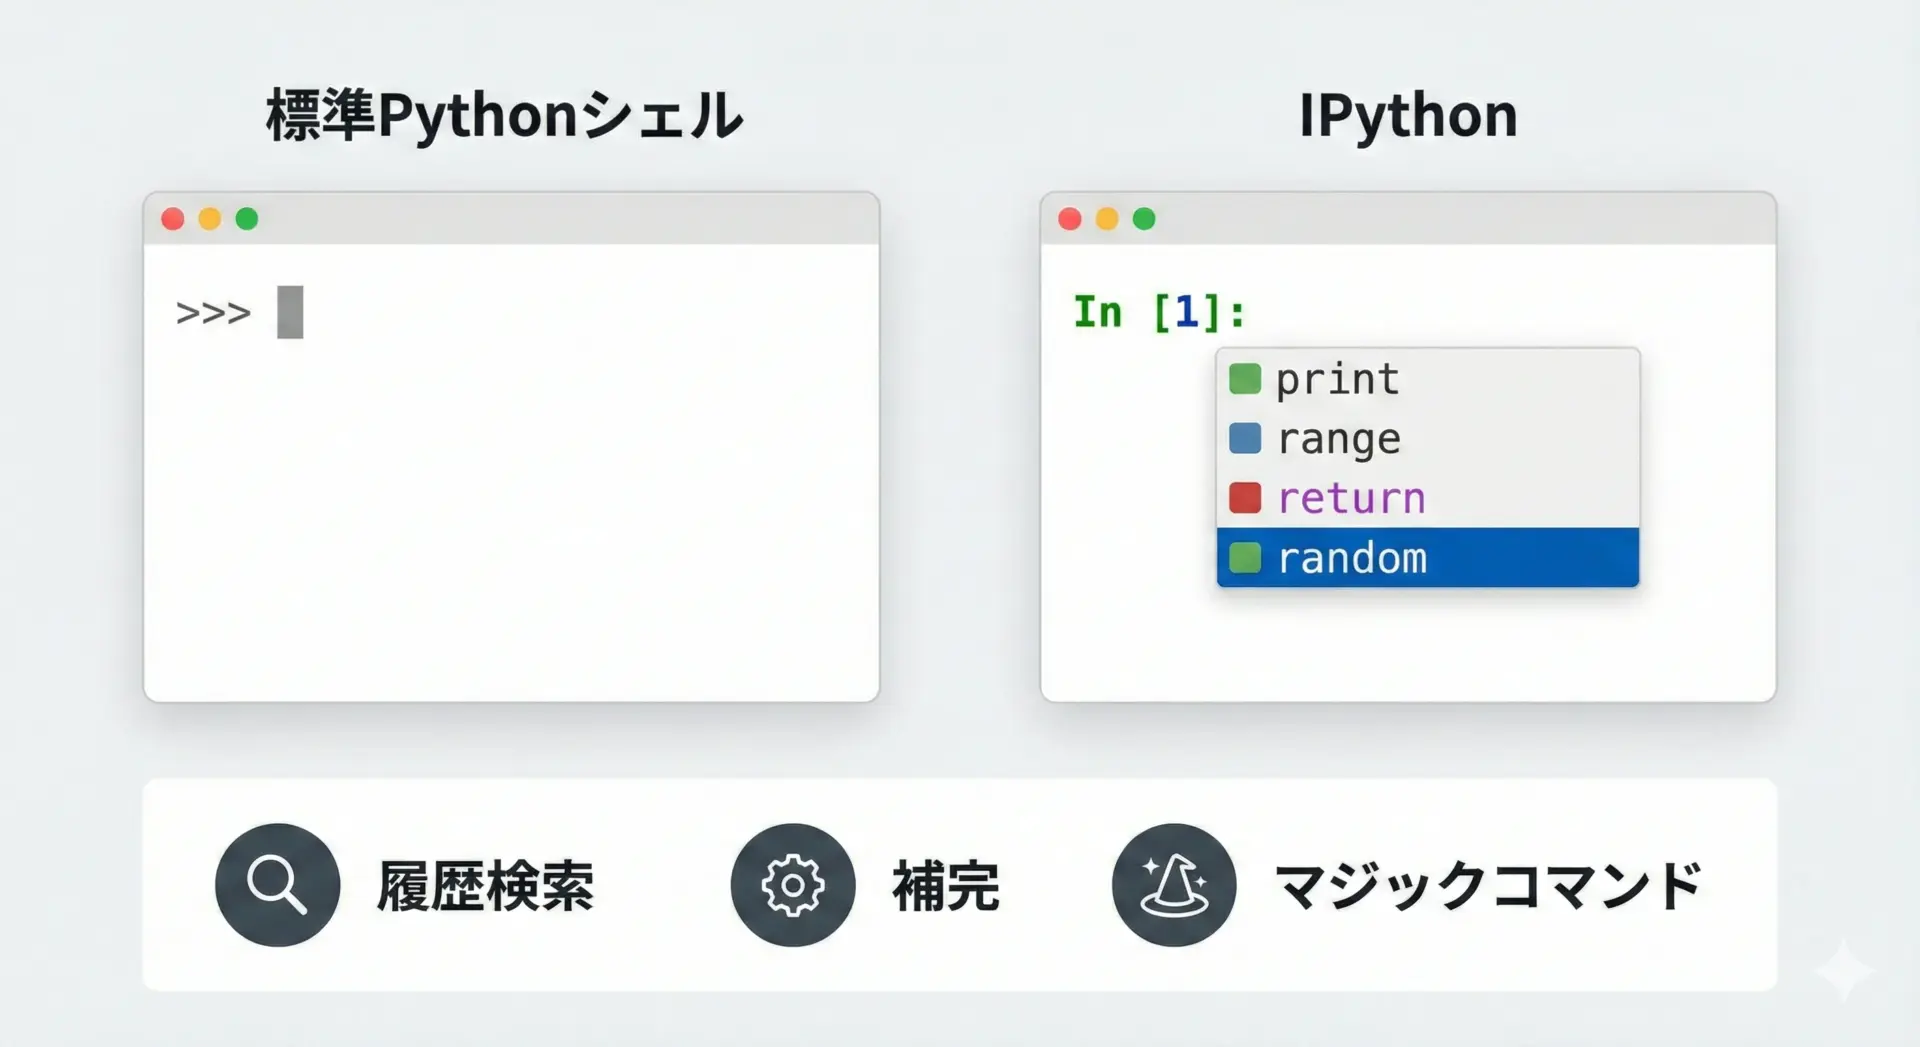The image size is (1920, 1047).
Task: Click the wizard hat magic command icon
Action: (x=1174, y=885)
